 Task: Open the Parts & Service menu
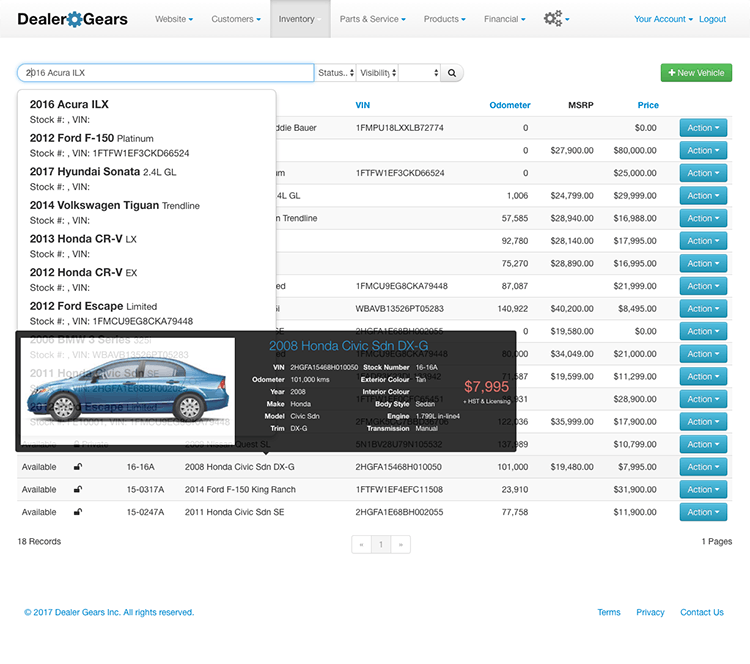372,19
